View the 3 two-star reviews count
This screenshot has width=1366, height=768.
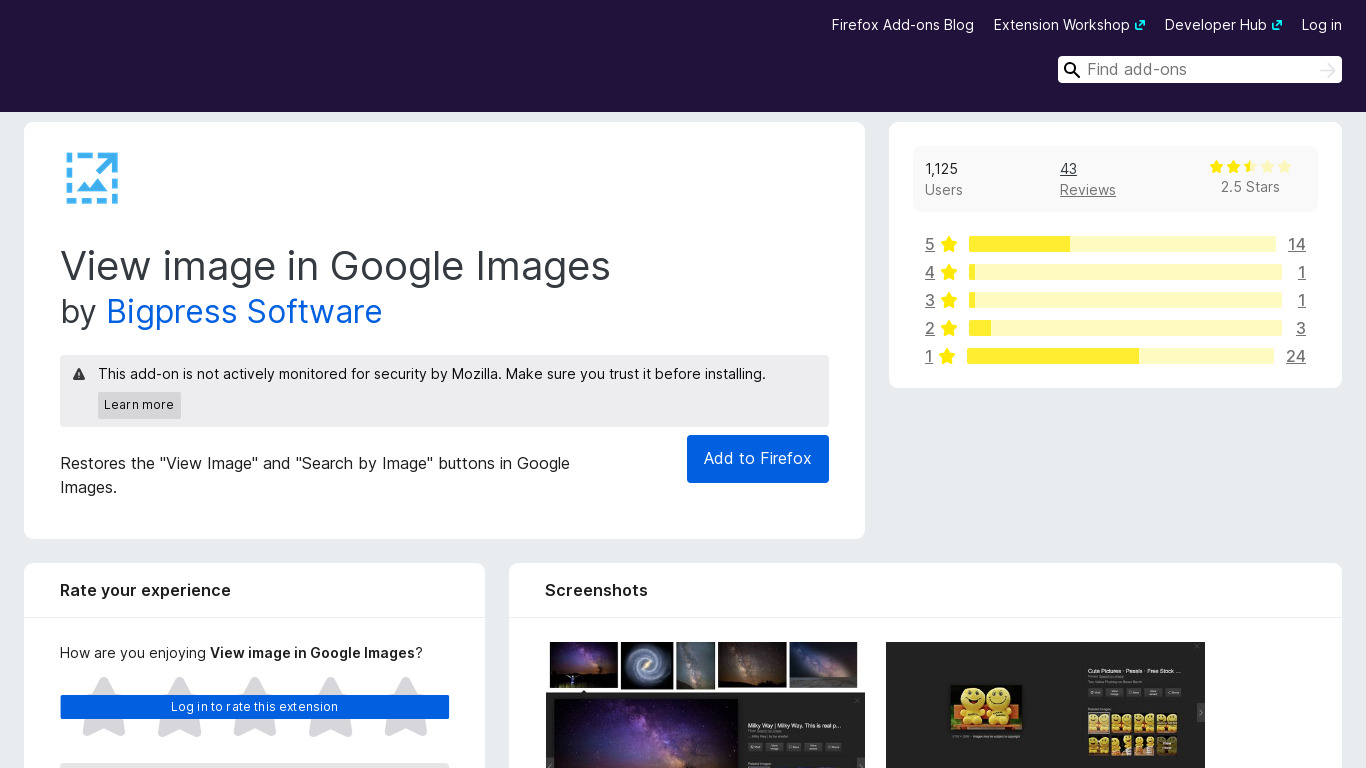pyautogui.click(x=1301, y=328)
